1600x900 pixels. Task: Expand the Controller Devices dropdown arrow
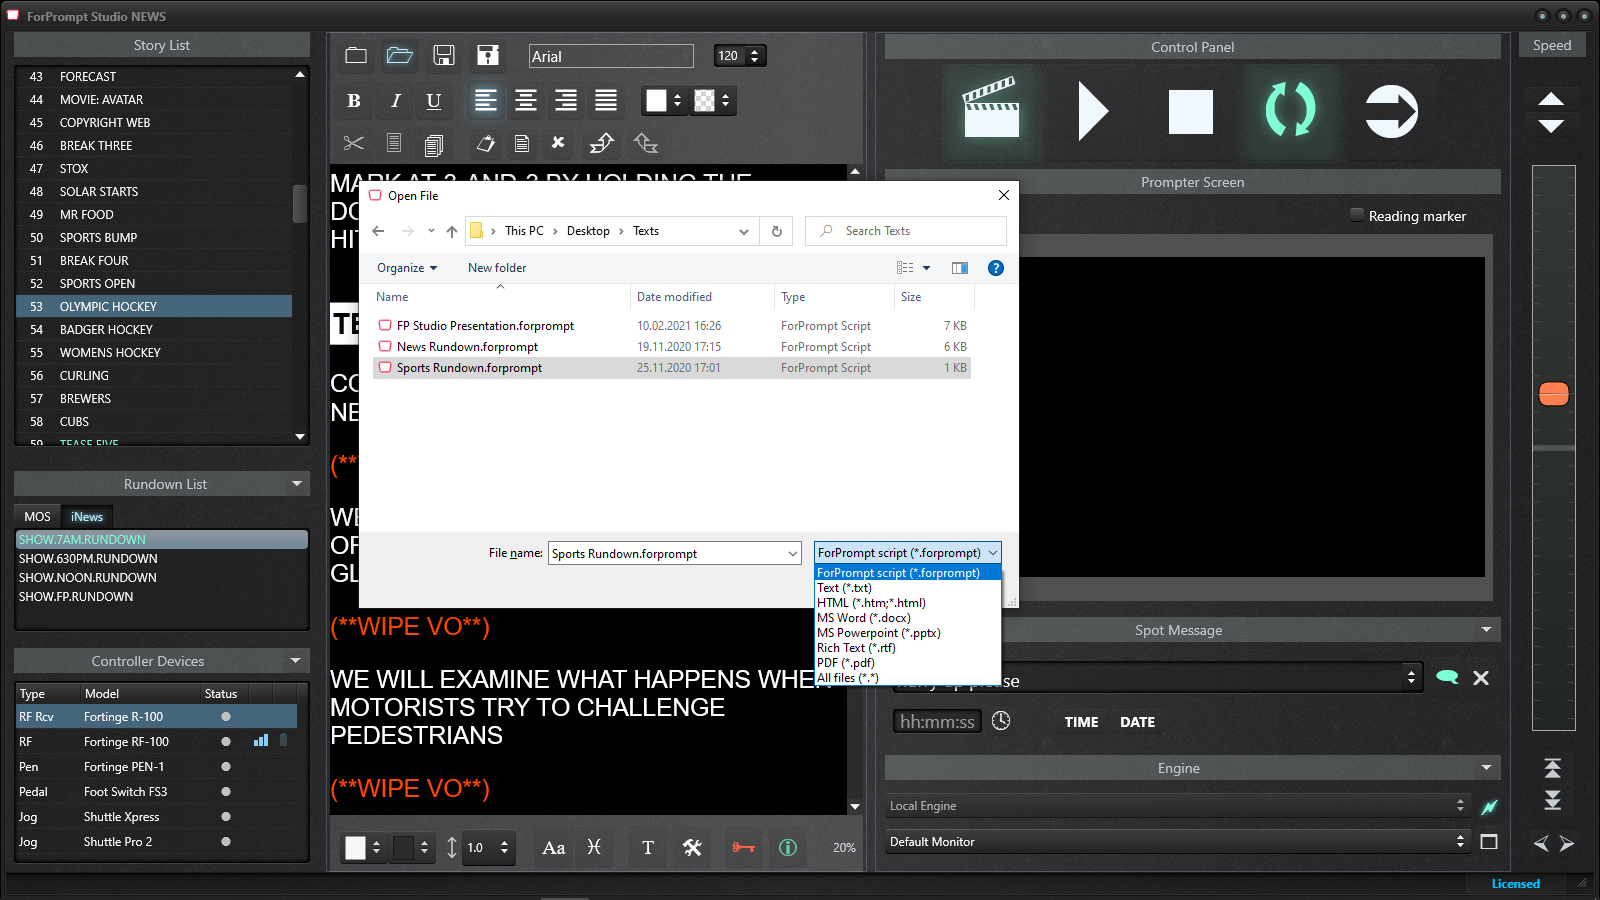point(295,661)
